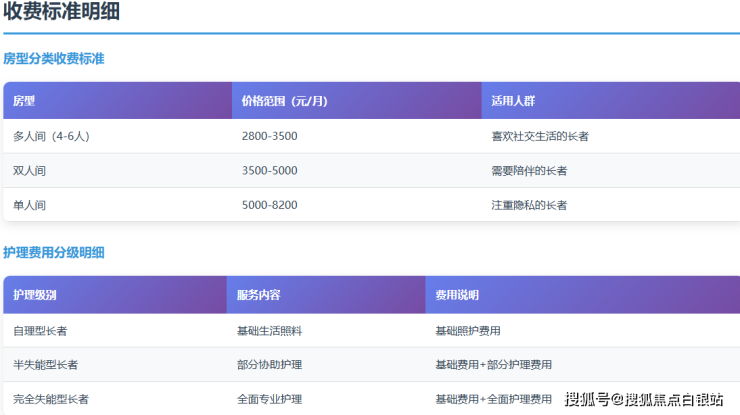Click the 费用说明 column header
Viewport: 740px width, 415px height.
pyautogui.click(x=457, y=295)
